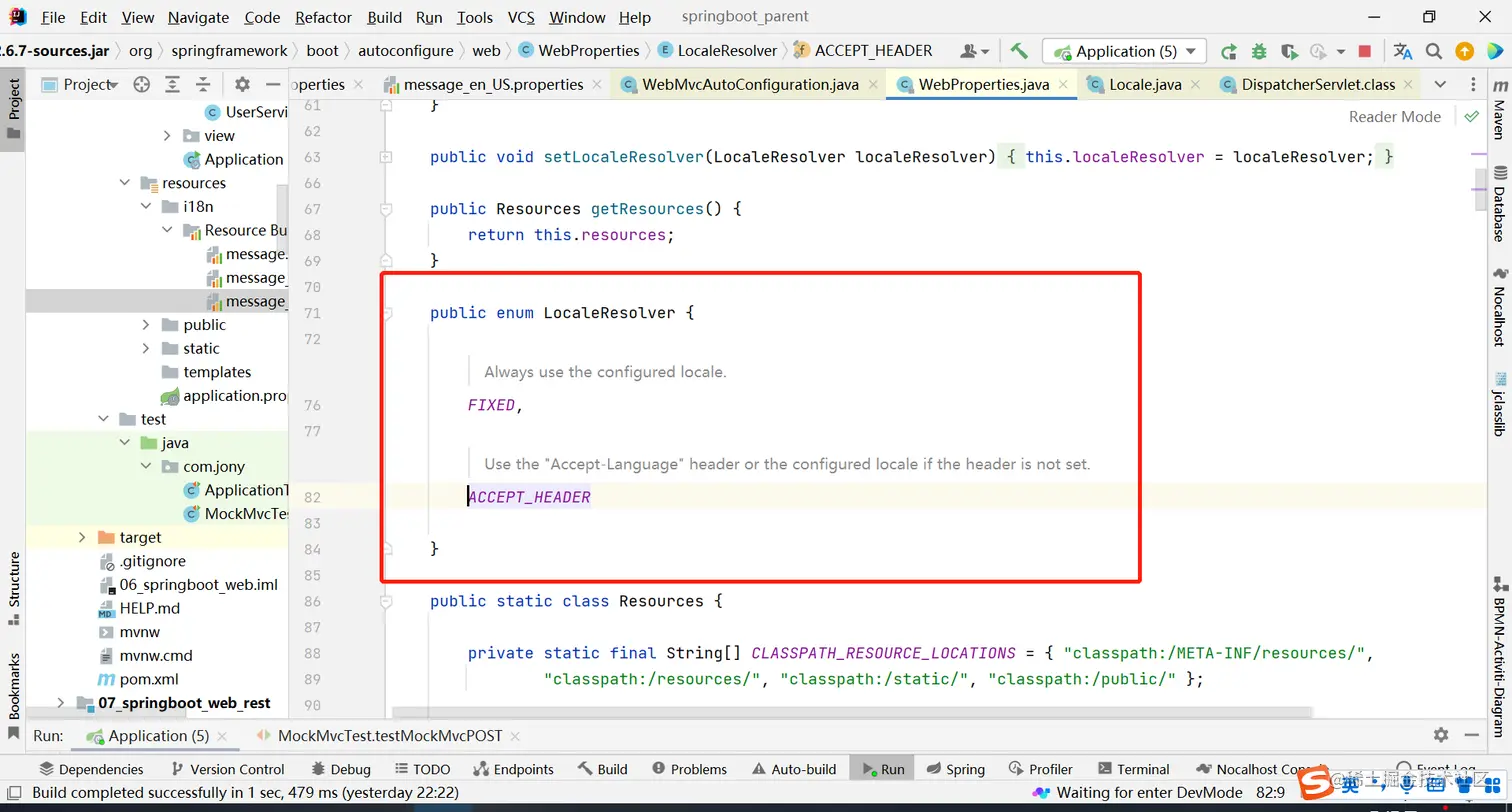Open the File menu

(53, 17)
